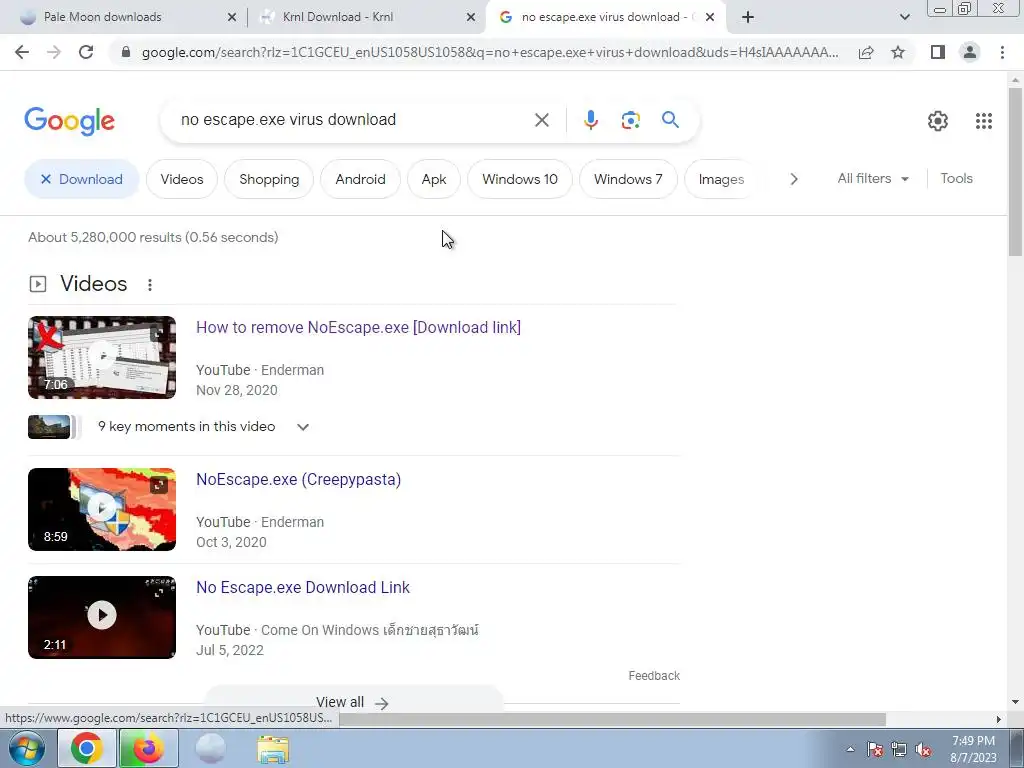This screenshot has width=1024, height=768.
Task: Open Firefox from the taskbar
Action: pos(148,749)
